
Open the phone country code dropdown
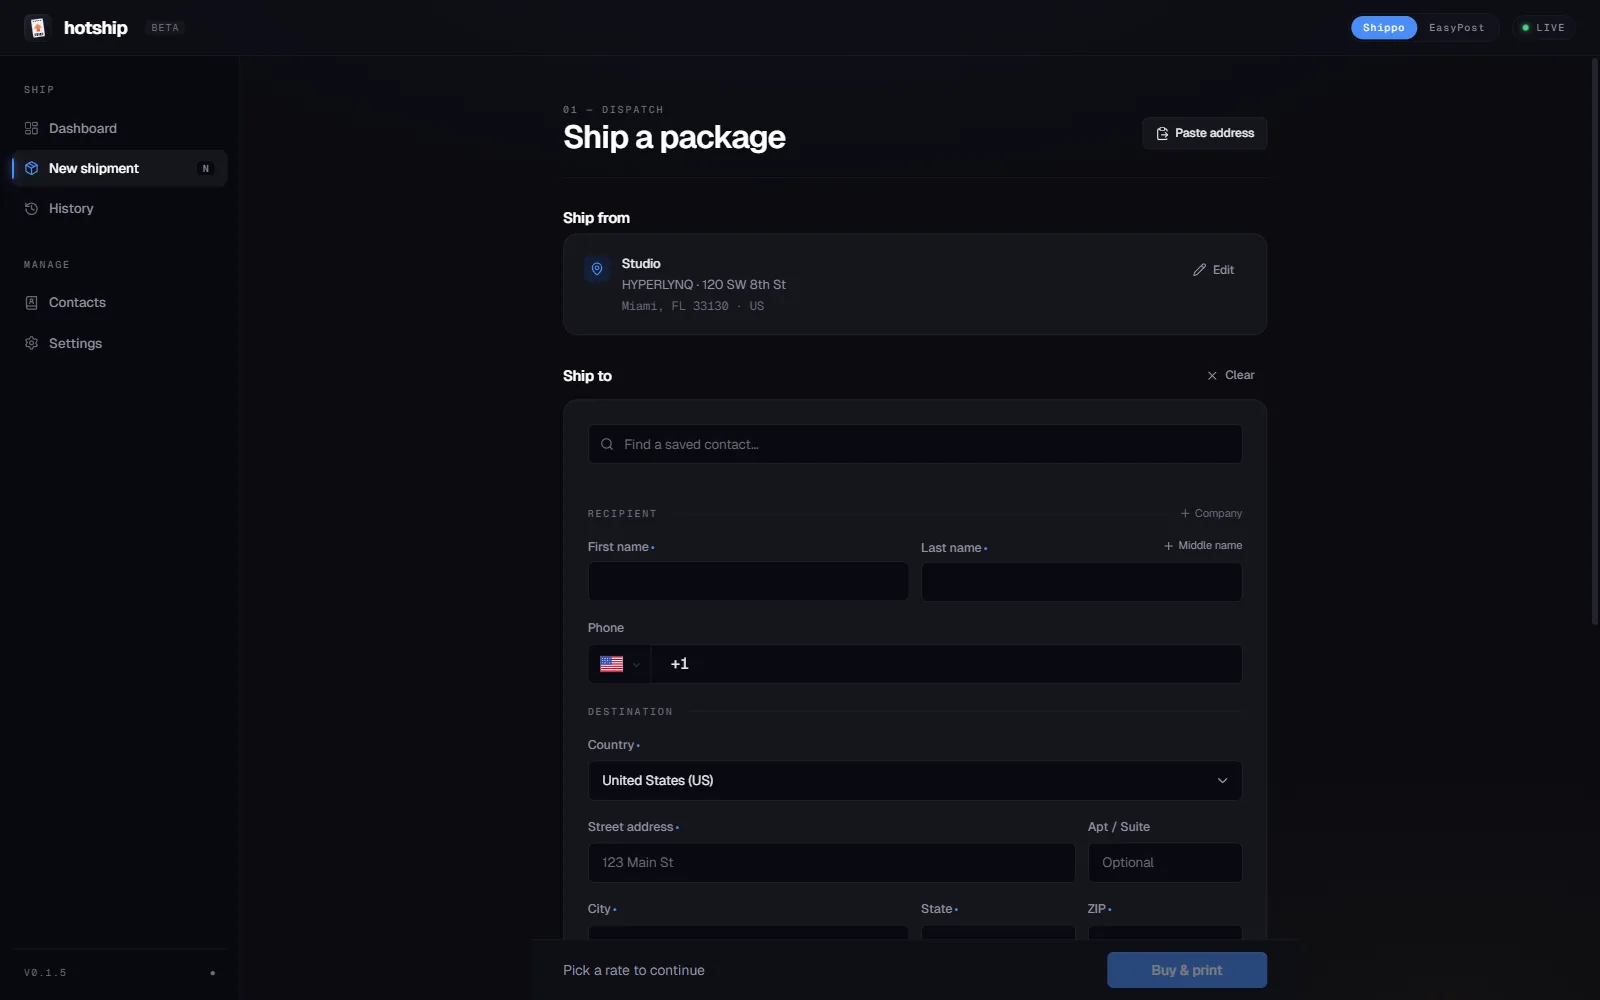click(x=619, y=664)
